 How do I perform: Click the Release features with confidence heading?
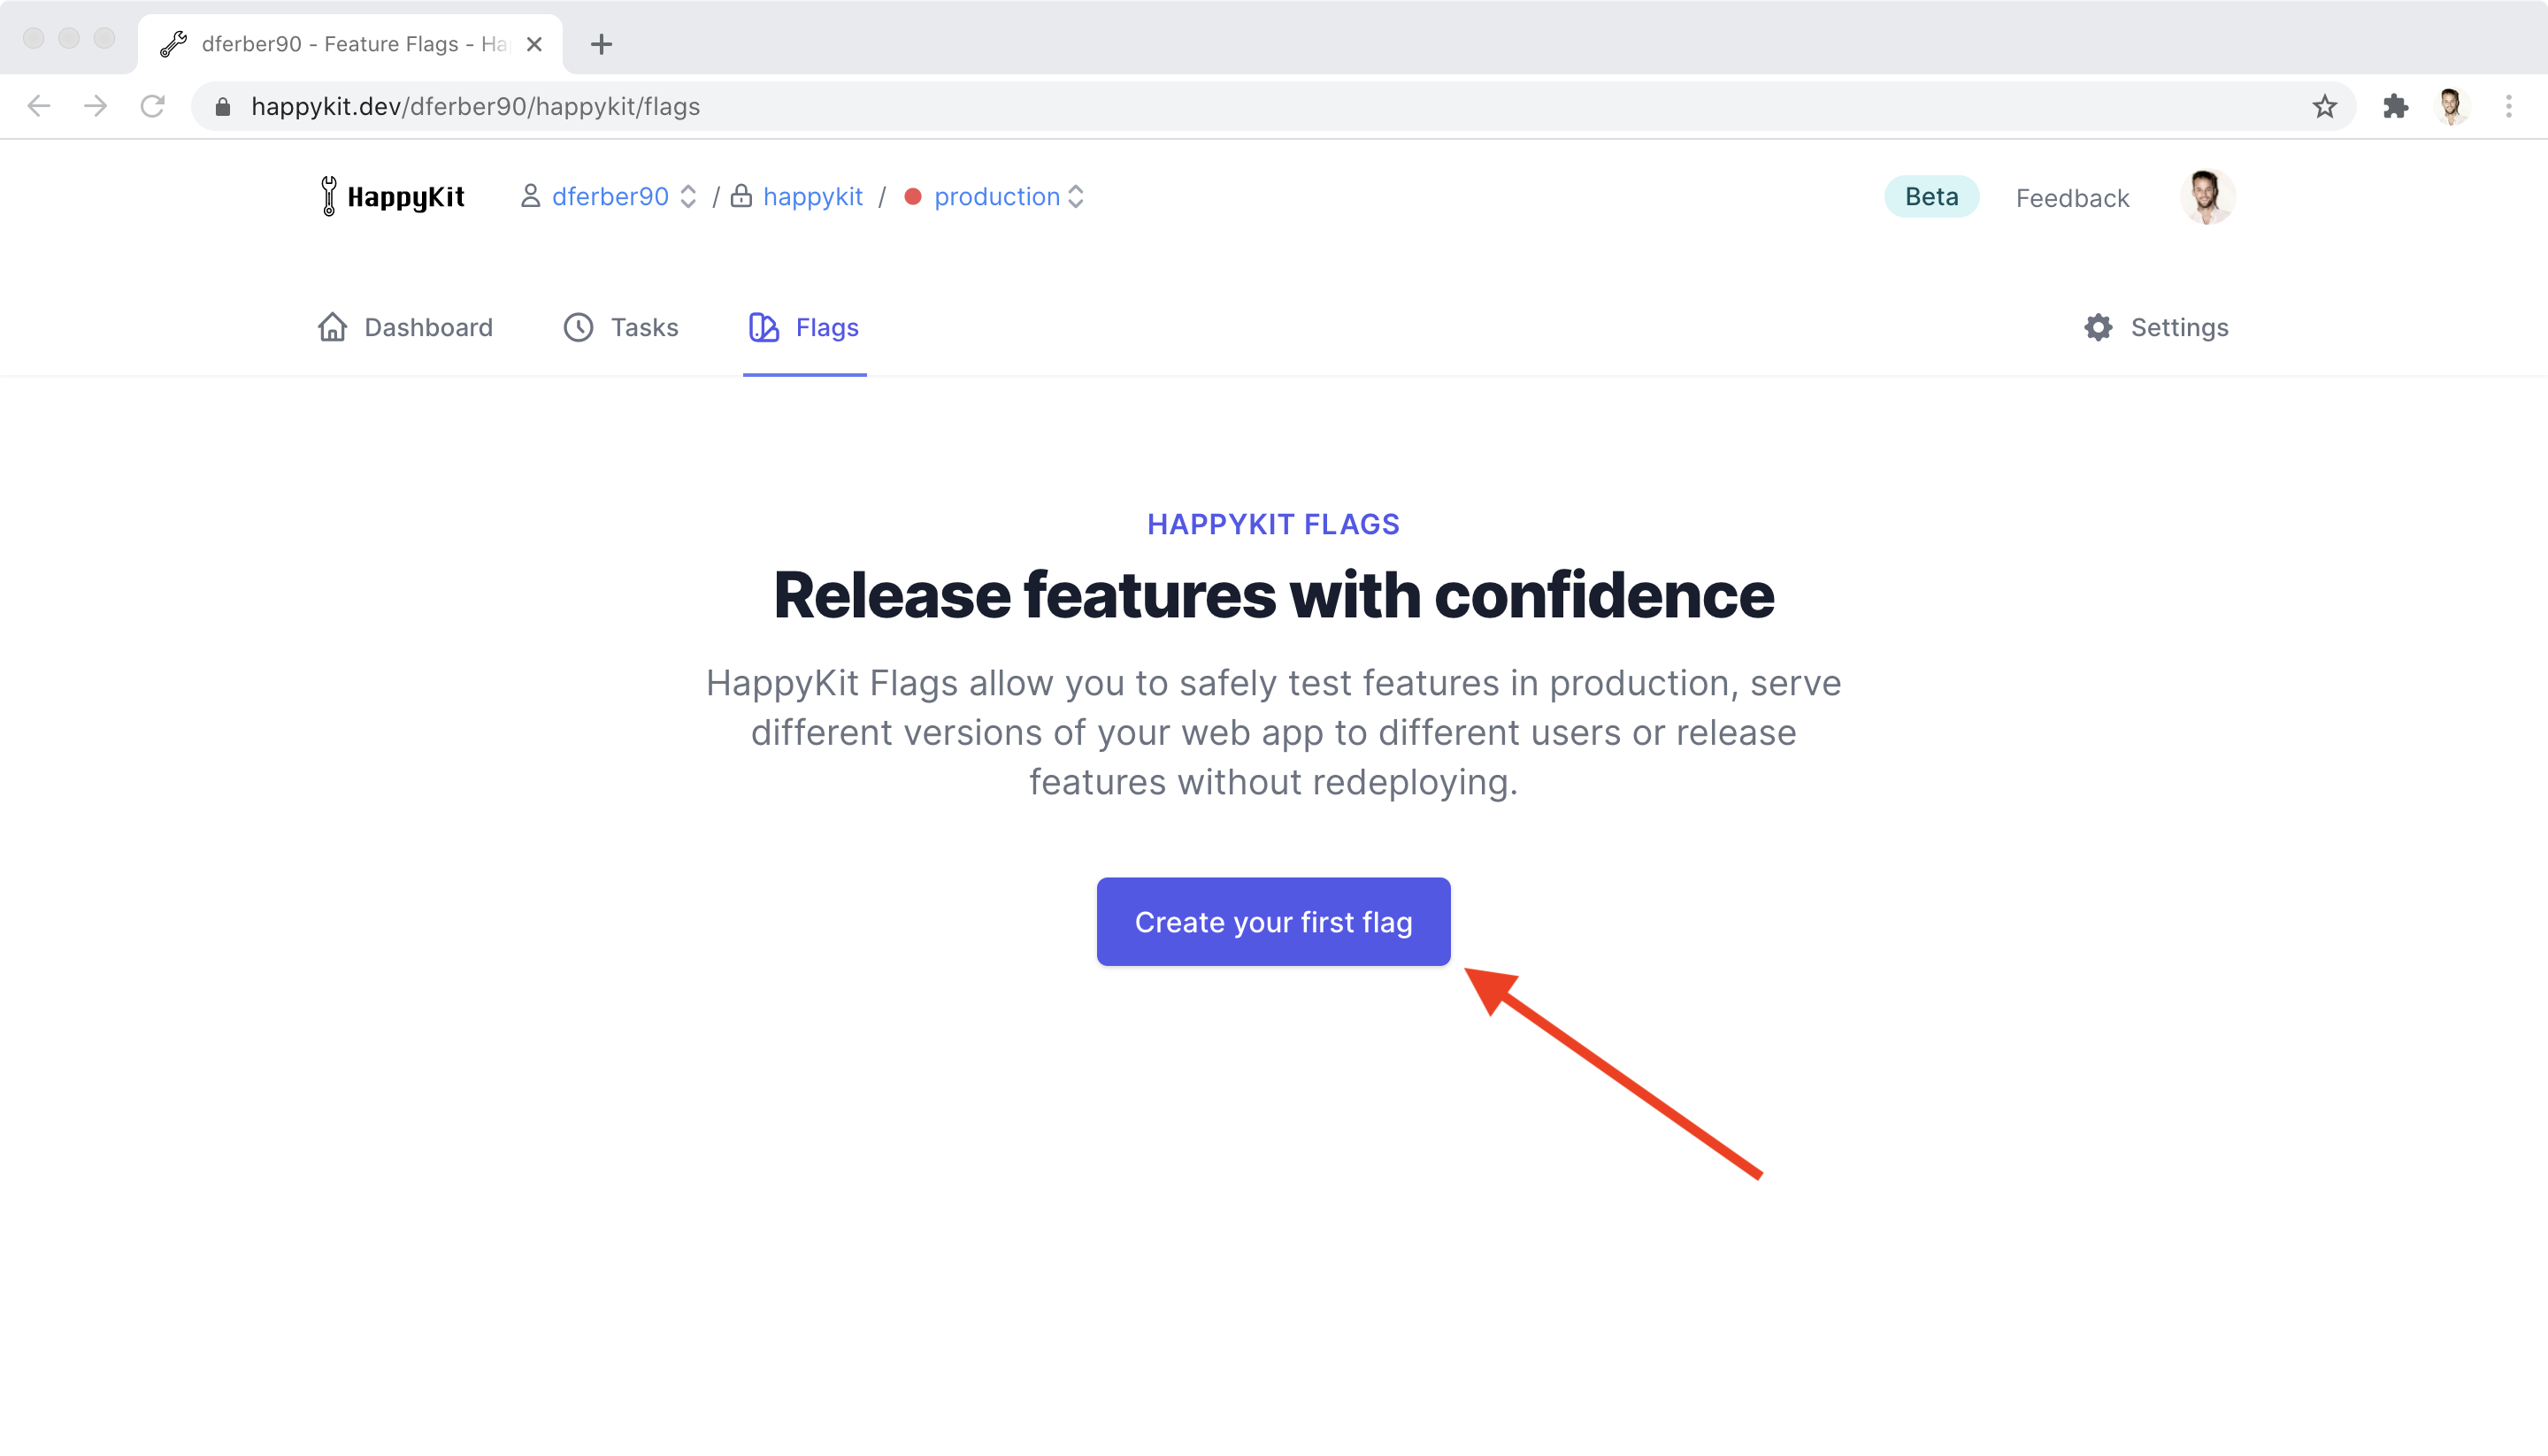pos(1273,595)
